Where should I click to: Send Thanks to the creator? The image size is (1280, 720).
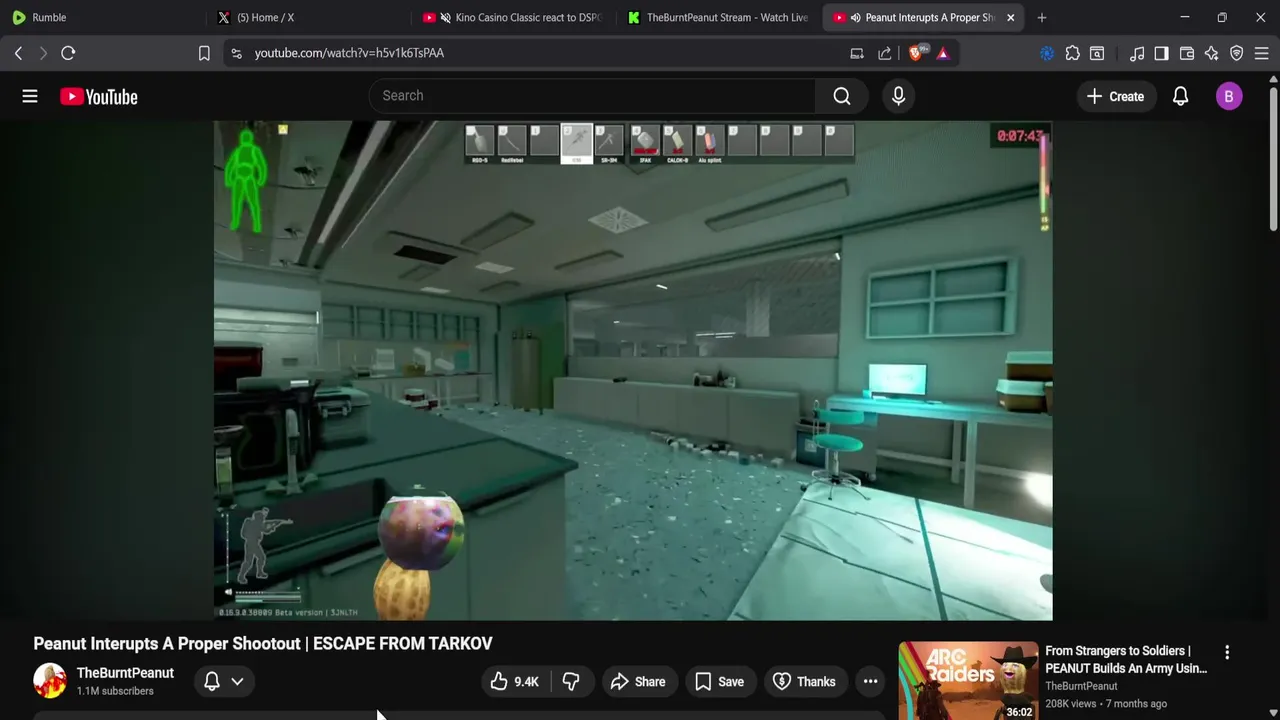[805, 682]
